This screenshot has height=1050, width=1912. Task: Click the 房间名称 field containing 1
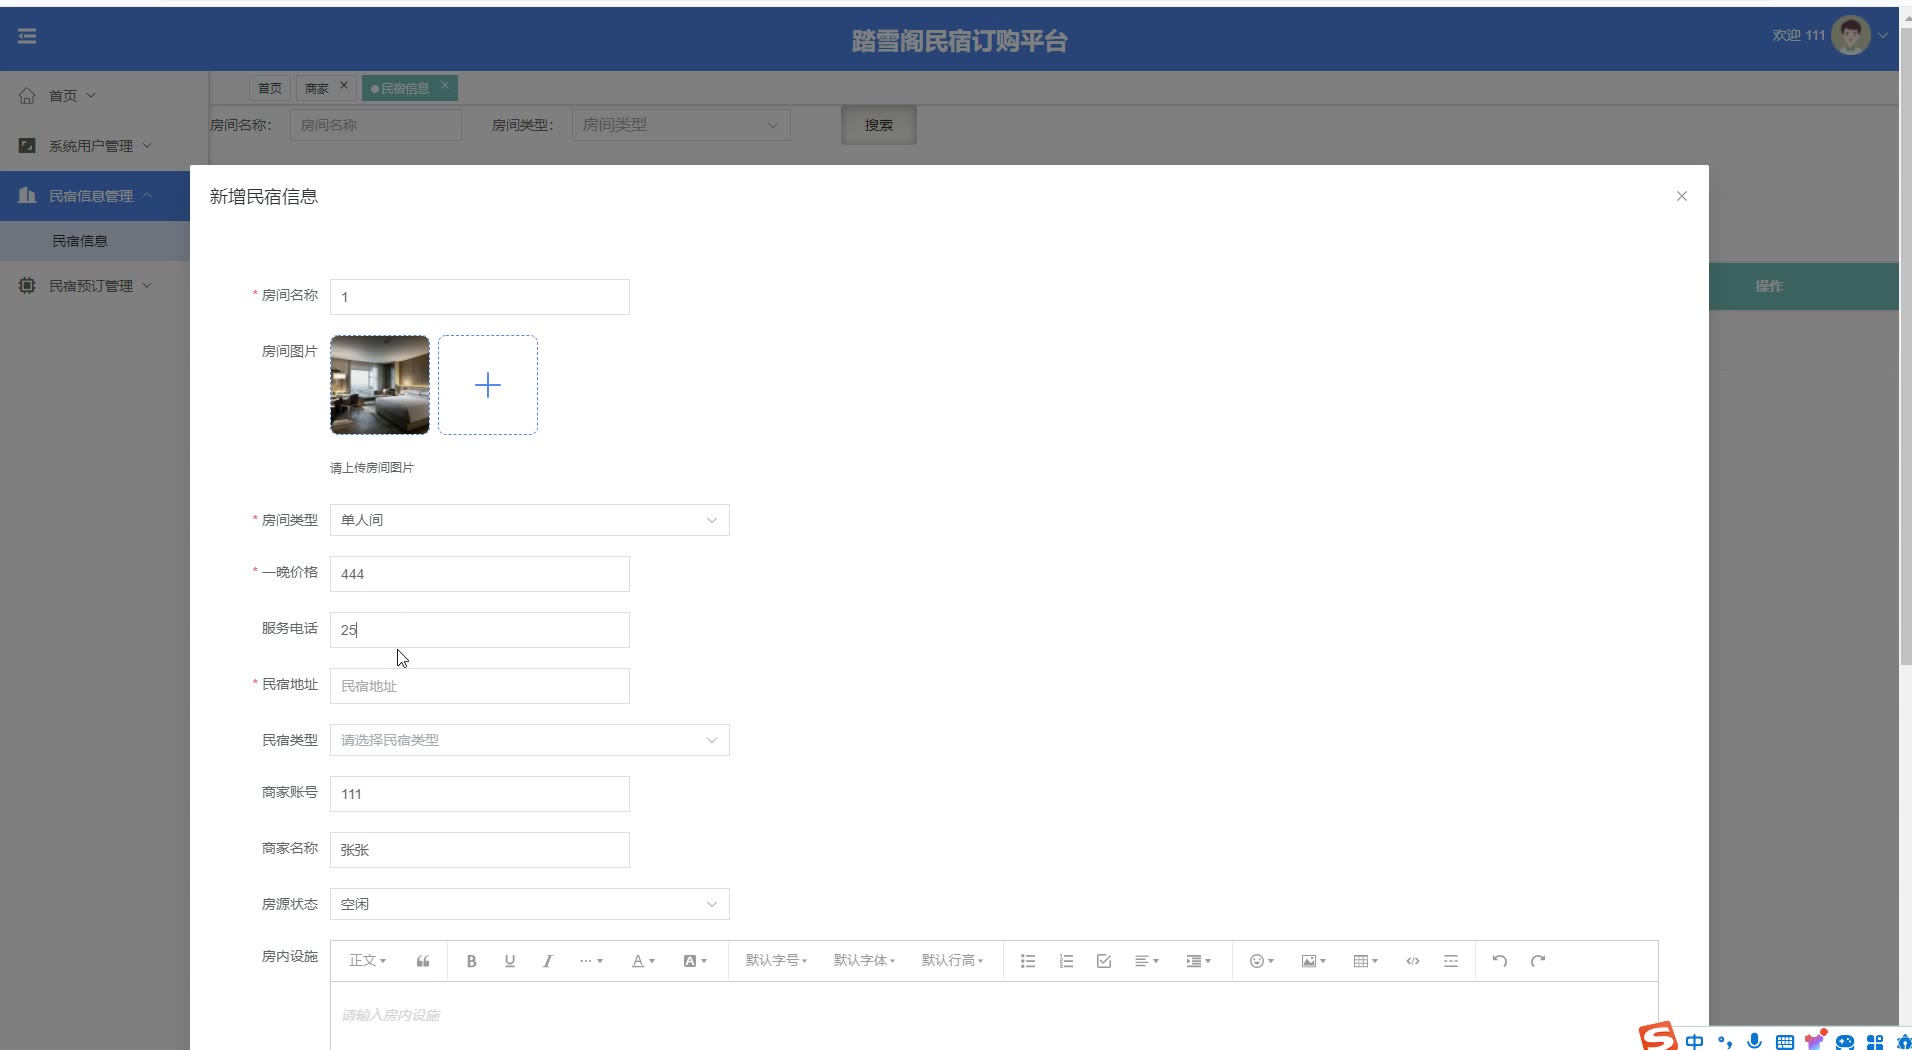(480, 297)
